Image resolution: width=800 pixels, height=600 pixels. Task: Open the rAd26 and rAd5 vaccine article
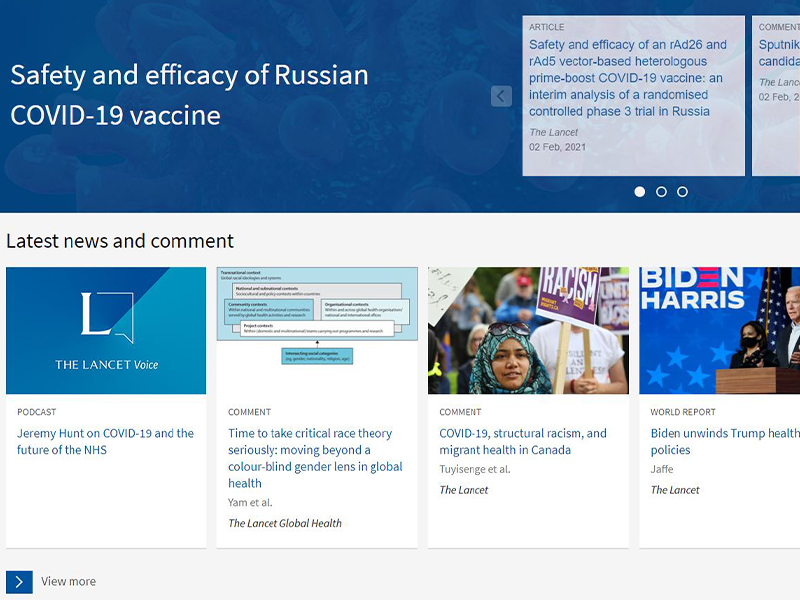click(x=628, y=78)
